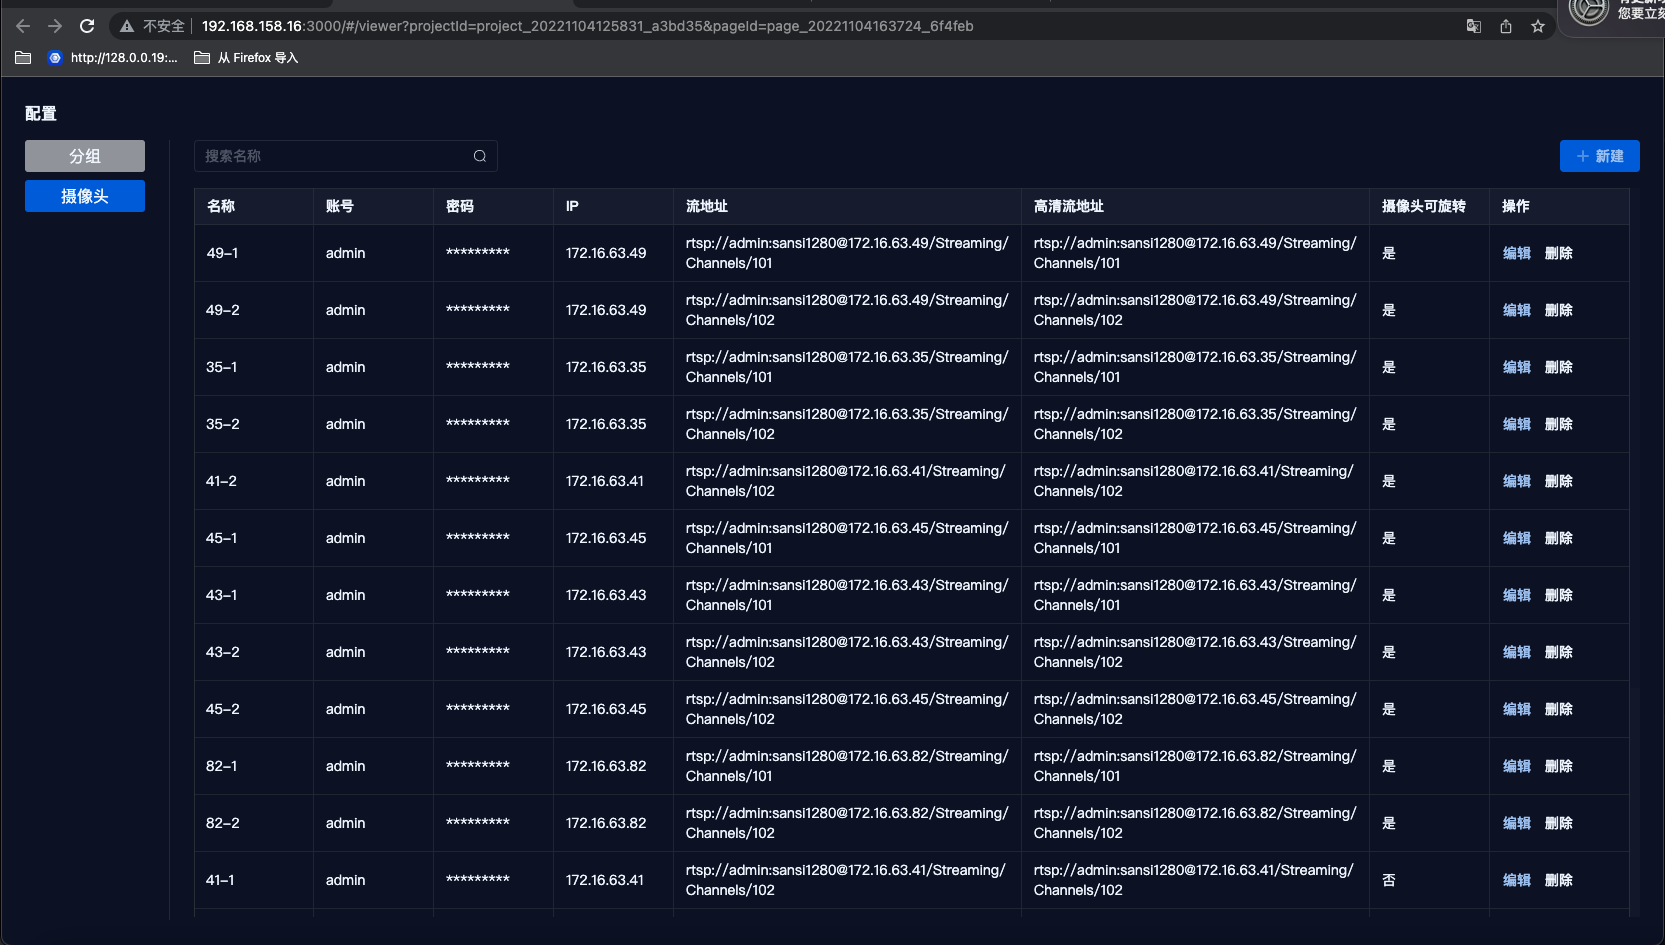Switch to the 分组 tab
This screenshot has width=1665, height=945.
pos(85,156)
